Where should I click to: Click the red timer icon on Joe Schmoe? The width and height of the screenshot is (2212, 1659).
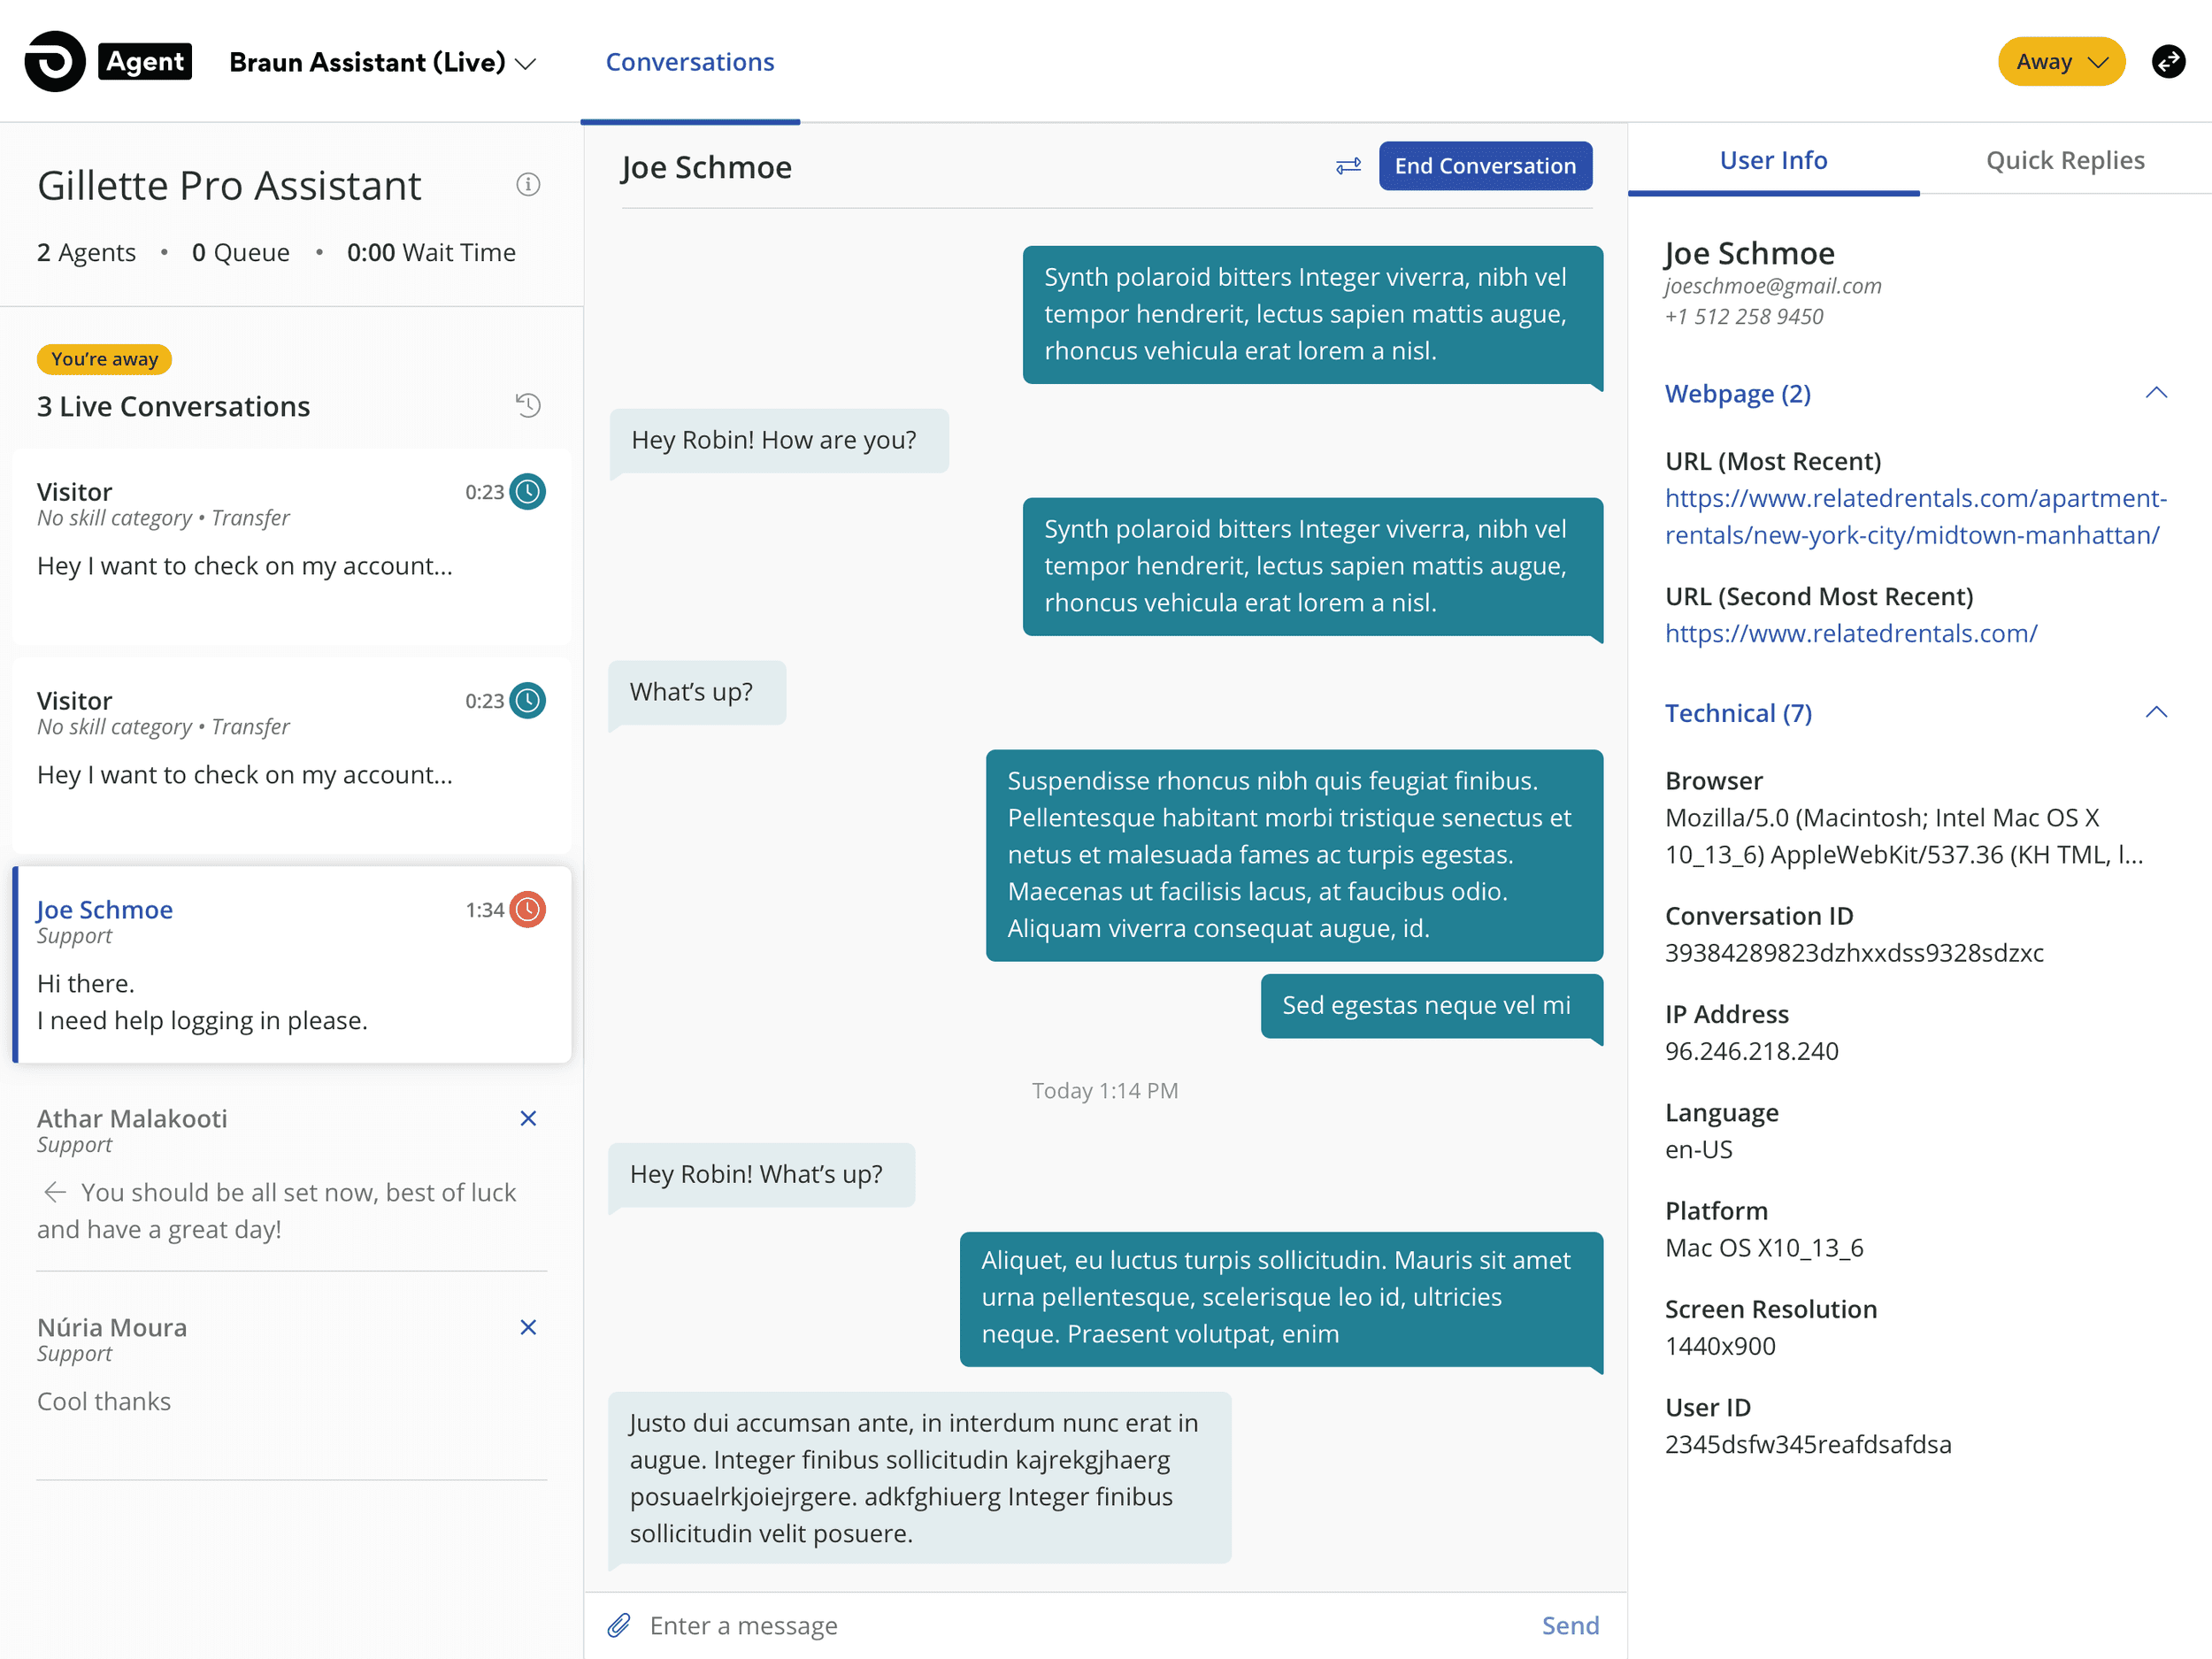point(528,910)
